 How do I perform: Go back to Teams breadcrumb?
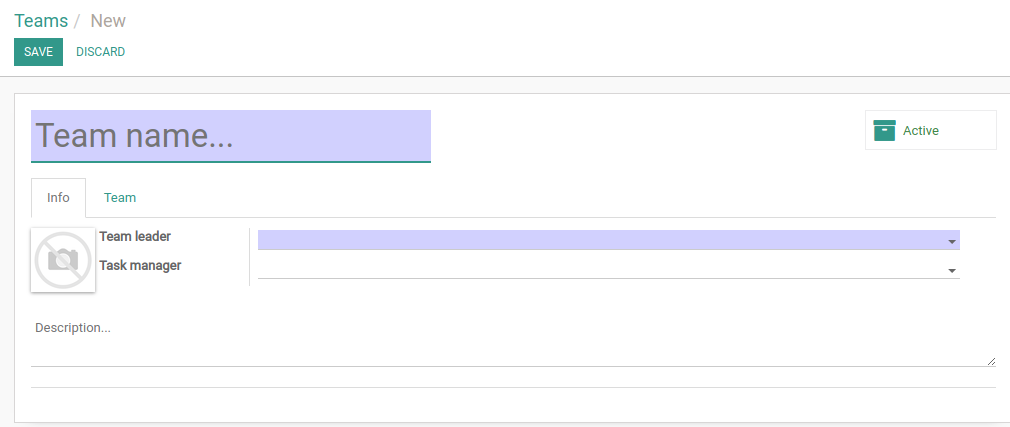(x=41, y=21)
